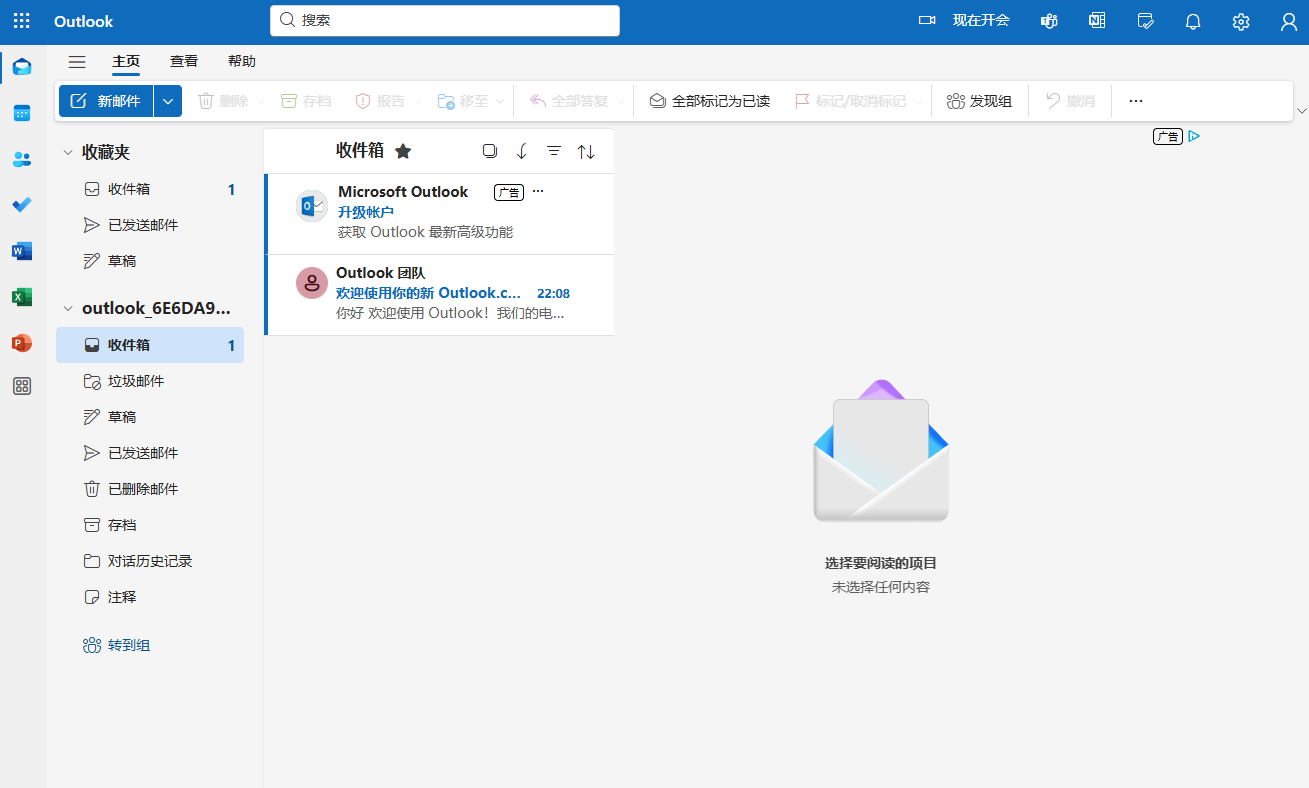Switch to the 帮助 tab
The width and height of the screenshot is (1309, 788).
click(x=242, y=62)
